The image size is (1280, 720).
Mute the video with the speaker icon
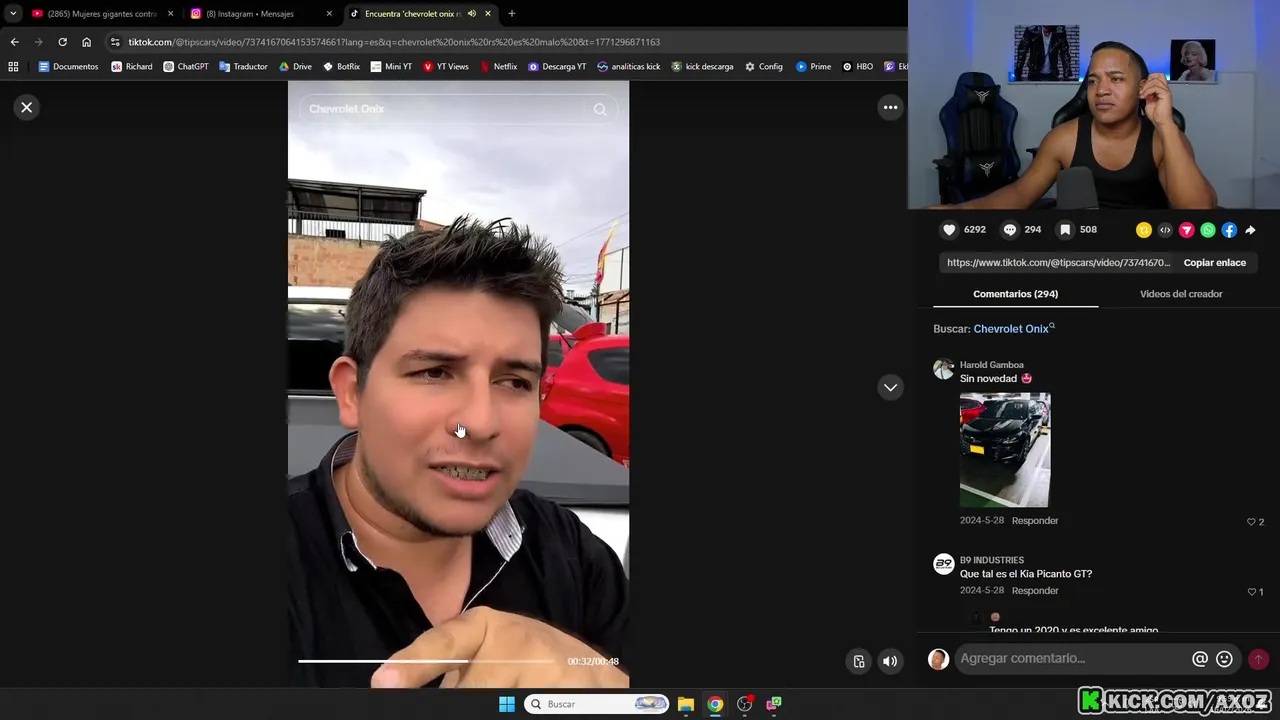(x=890, y=661)
